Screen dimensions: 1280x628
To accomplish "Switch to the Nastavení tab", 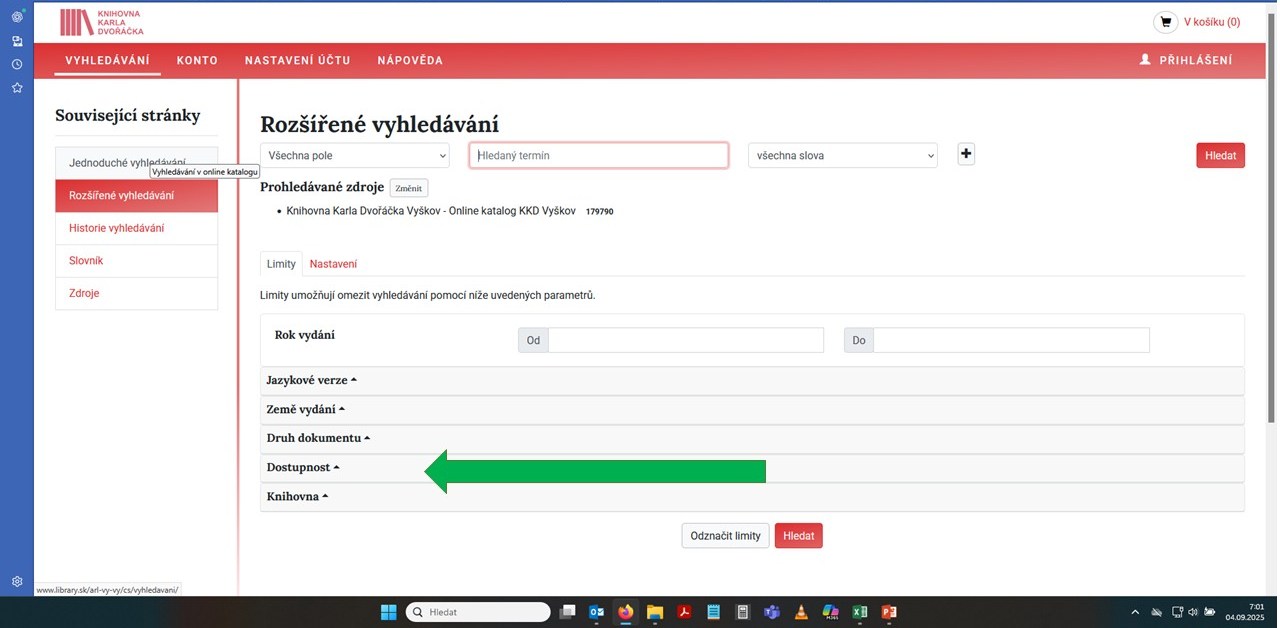I will (x=333, y=264).
